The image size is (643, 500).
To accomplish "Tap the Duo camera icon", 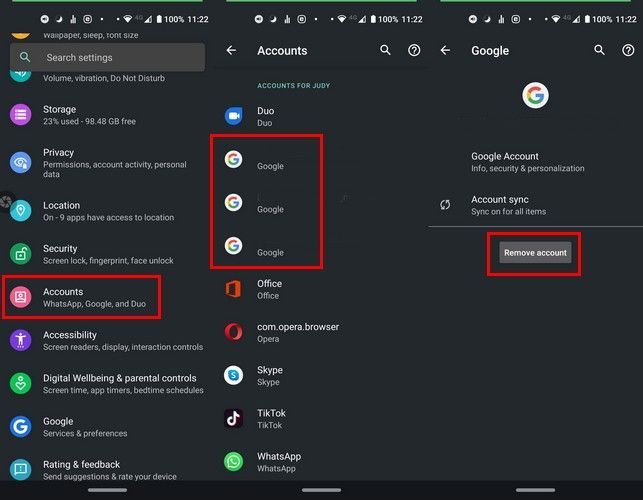I will pyautogui.click(x=234, y=116).
